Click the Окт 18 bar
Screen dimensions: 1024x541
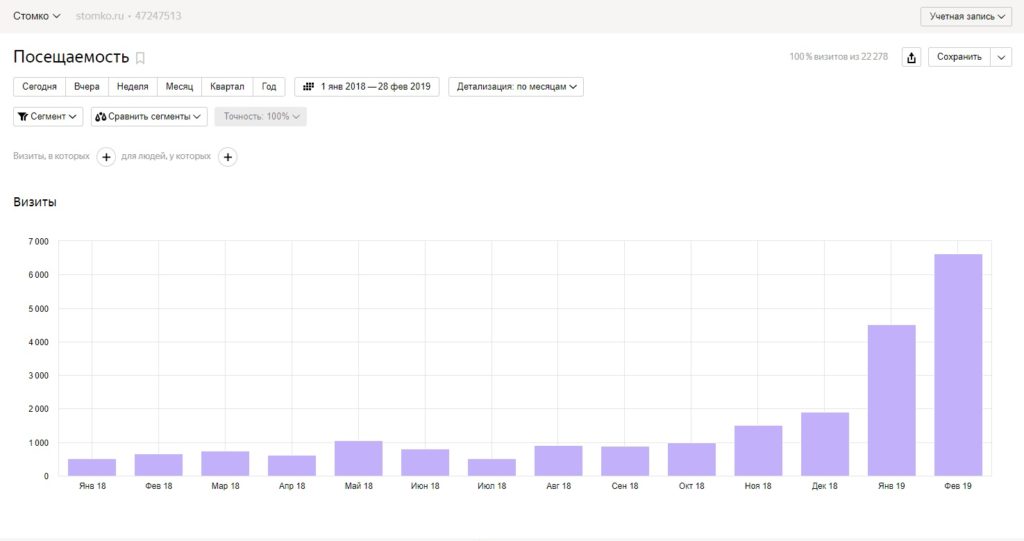click(x=692, y=459)
